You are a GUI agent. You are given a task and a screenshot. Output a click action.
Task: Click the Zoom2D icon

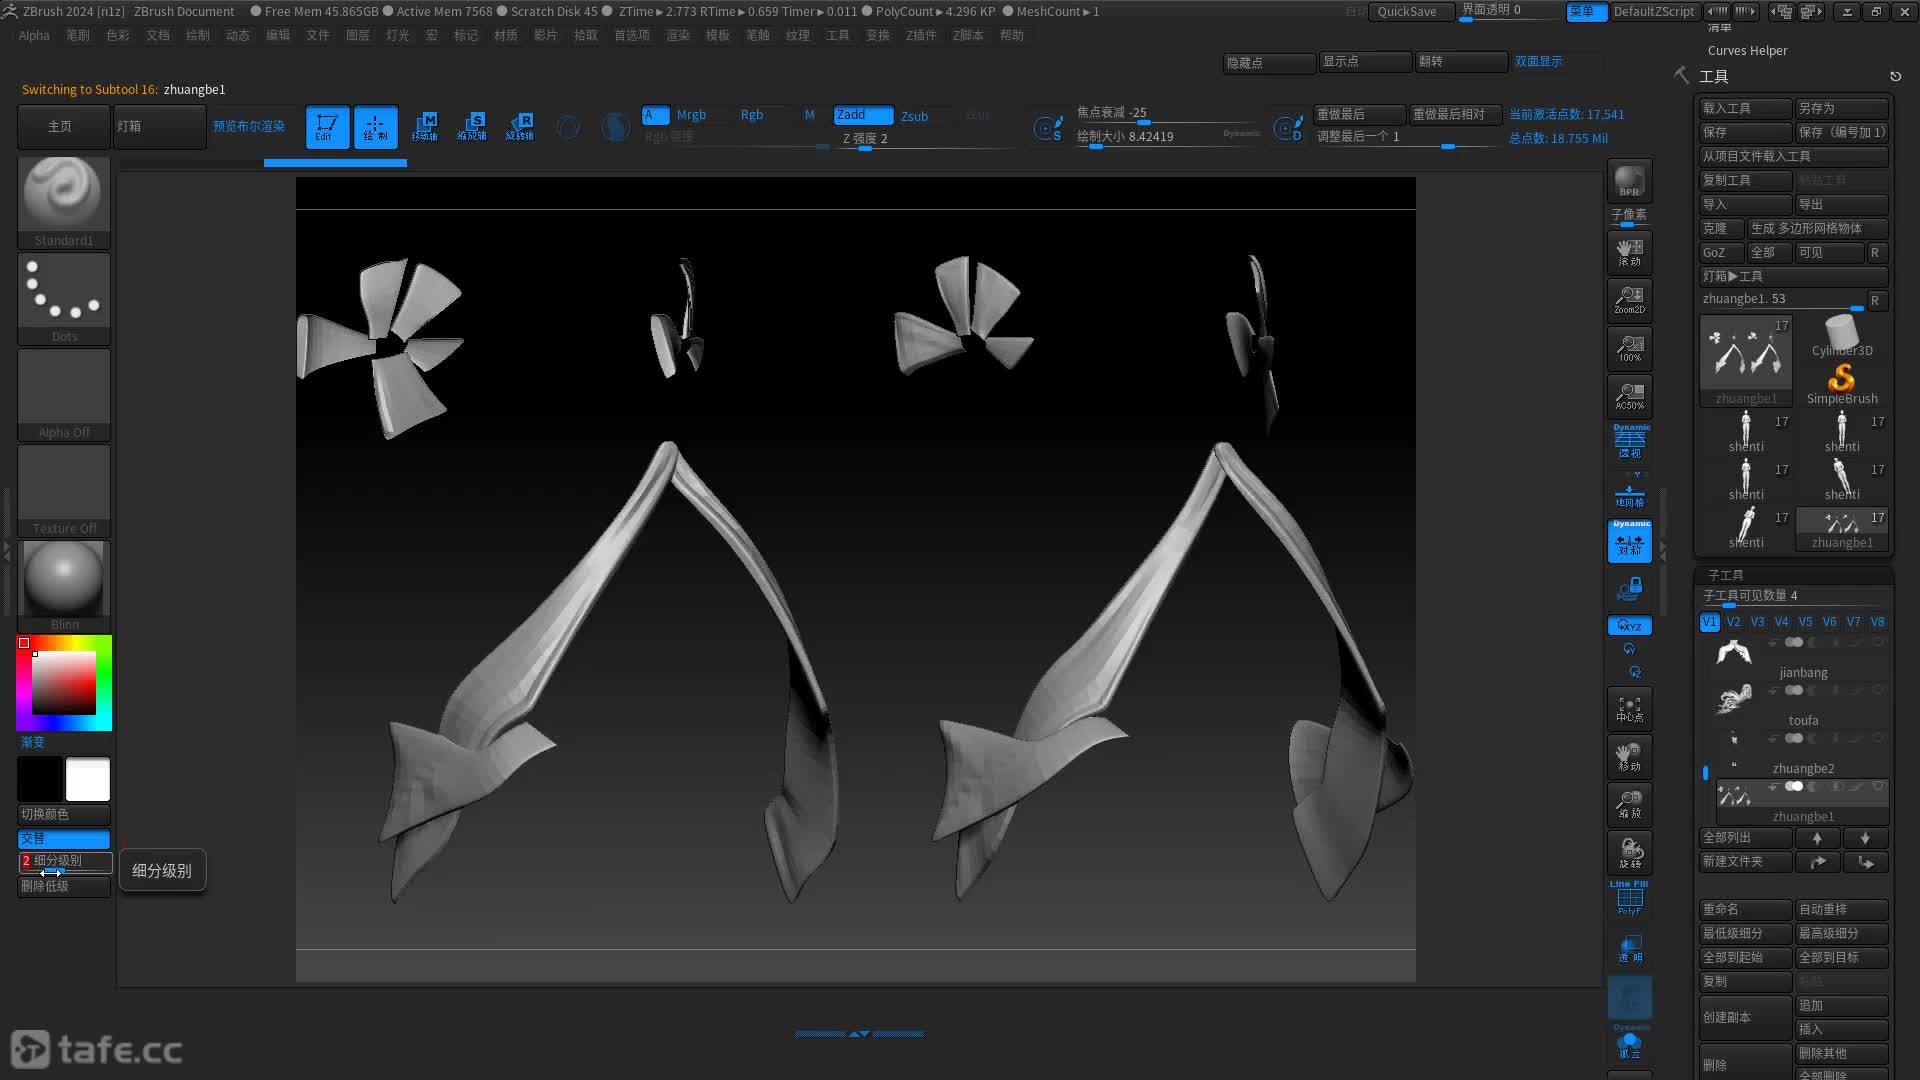pyautogui.click(x=1629, y=300)
